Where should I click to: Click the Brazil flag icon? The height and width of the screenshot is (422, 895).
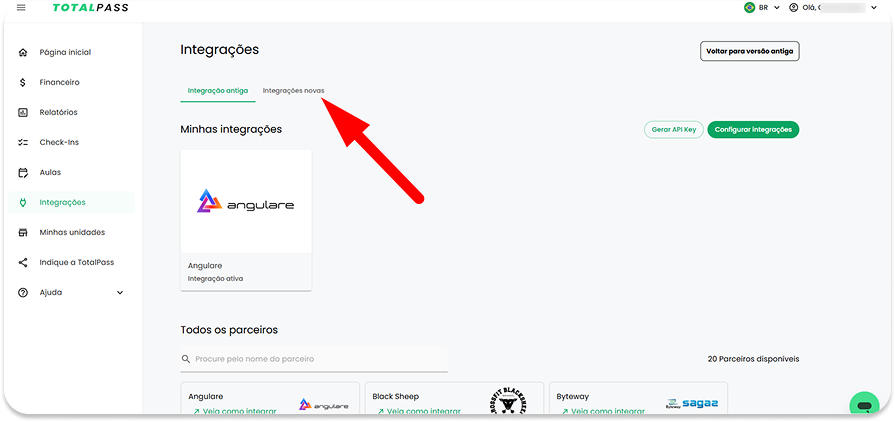(x=749, y=8)
